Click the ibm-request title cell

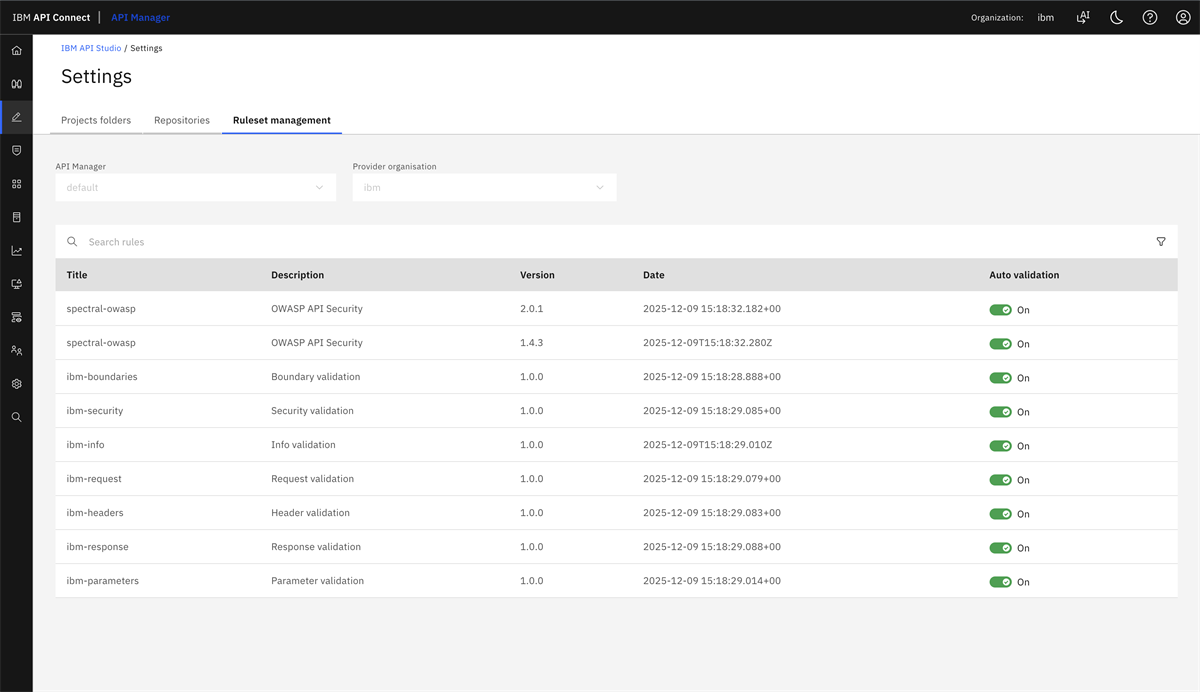click(x=94, y=479)
